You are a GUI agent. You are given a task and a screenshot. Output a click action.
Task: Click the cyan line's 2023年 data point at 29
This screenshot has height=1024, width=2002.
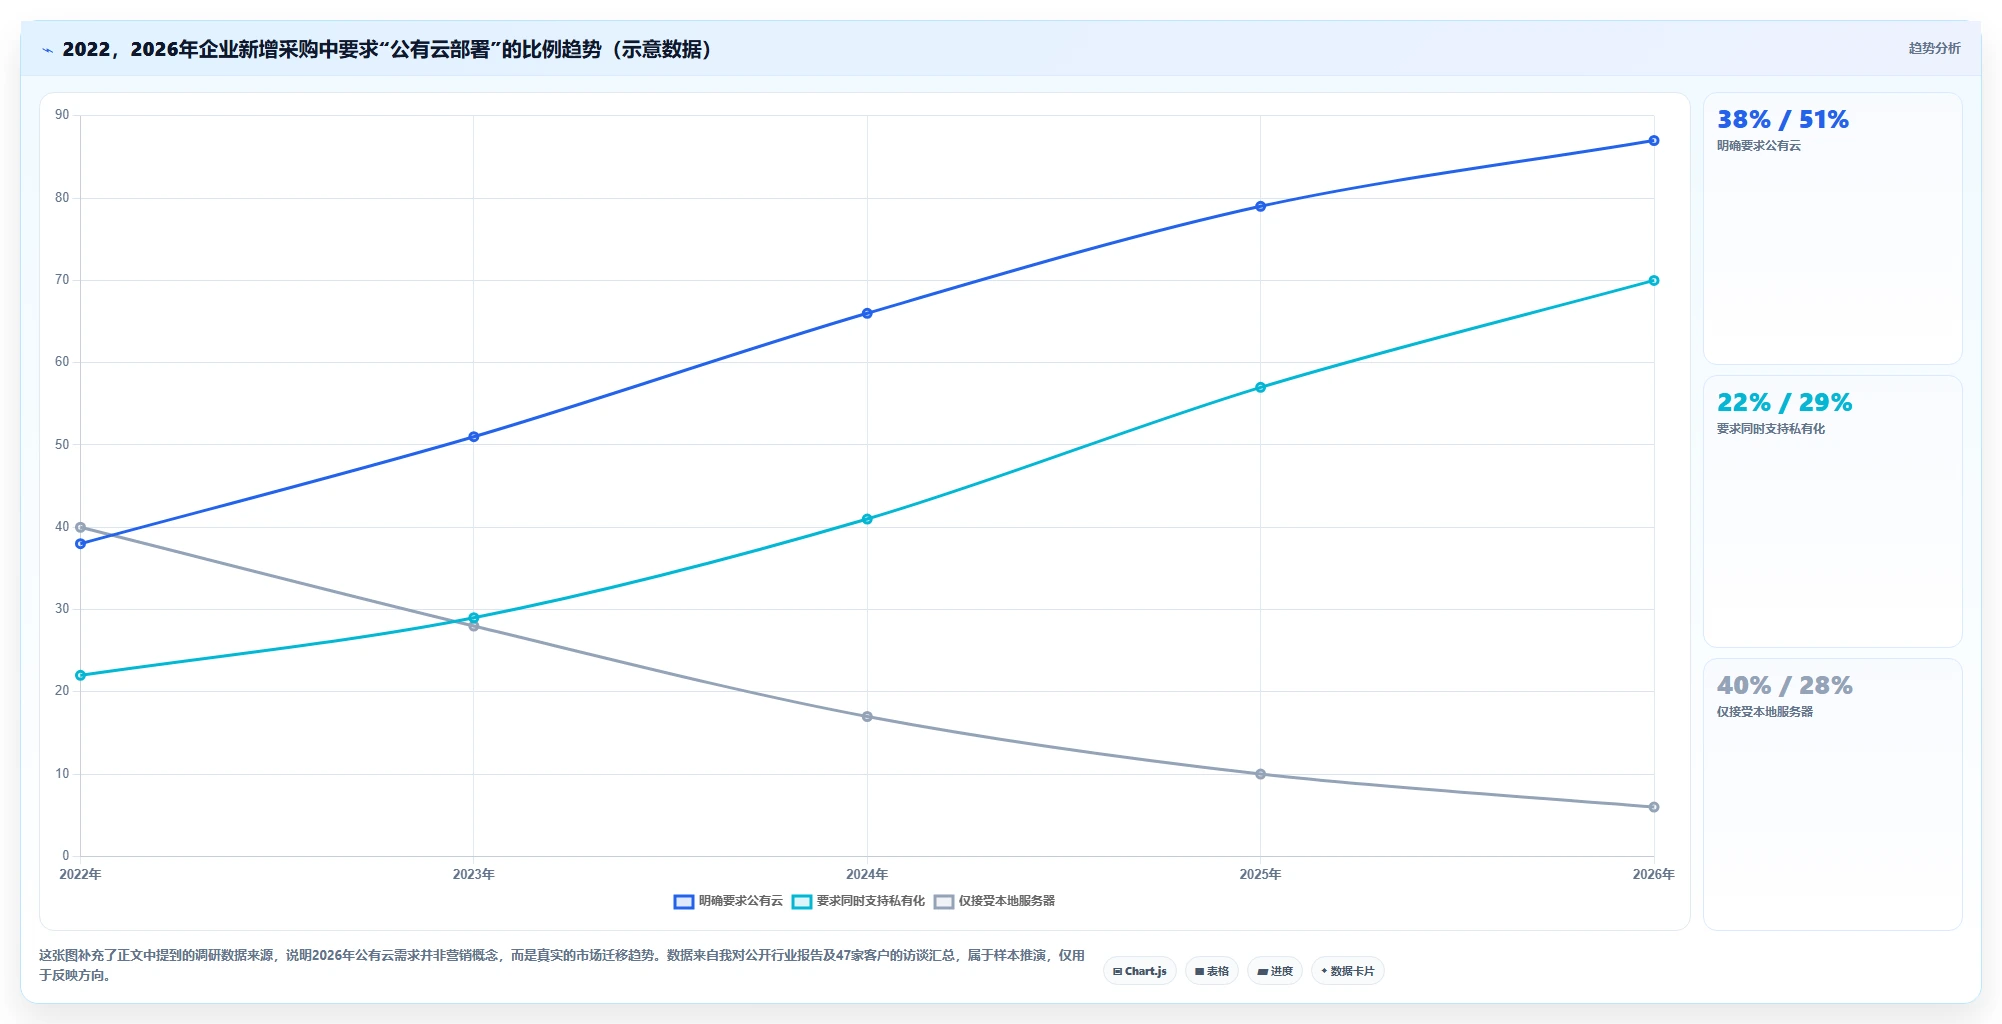[474, 618]
